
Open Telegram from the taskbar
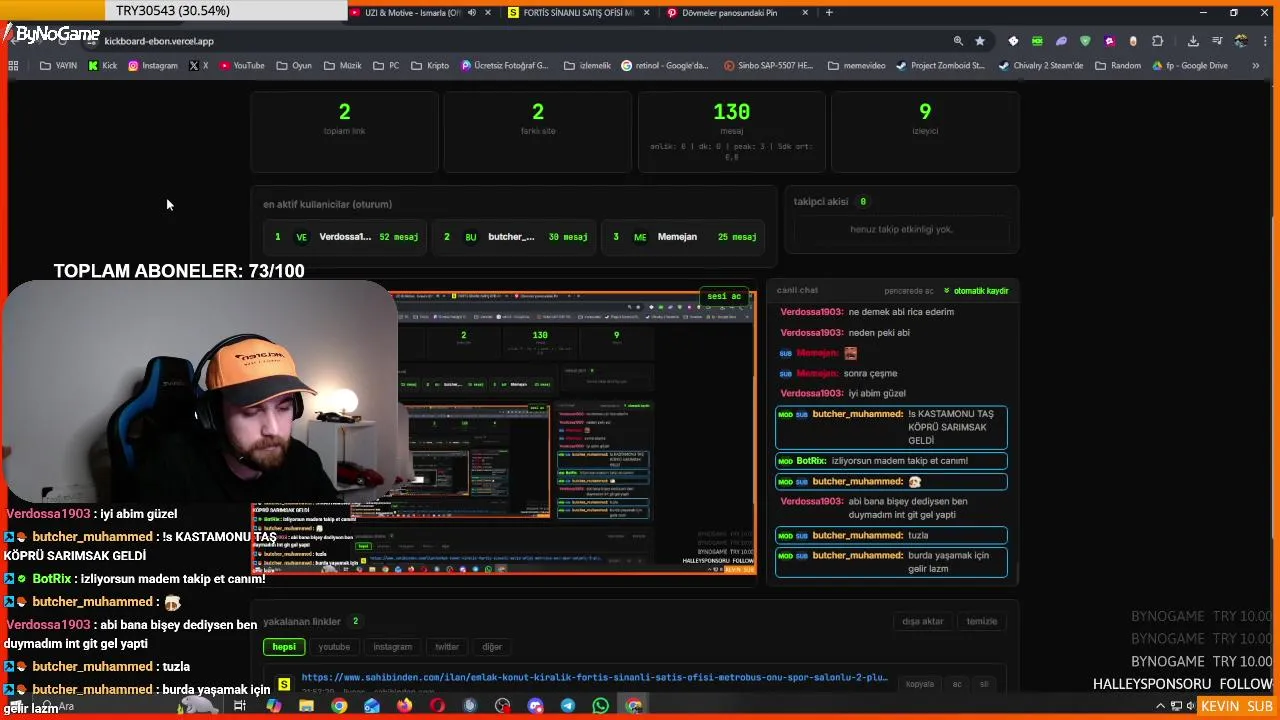click(x=567, y=706)
